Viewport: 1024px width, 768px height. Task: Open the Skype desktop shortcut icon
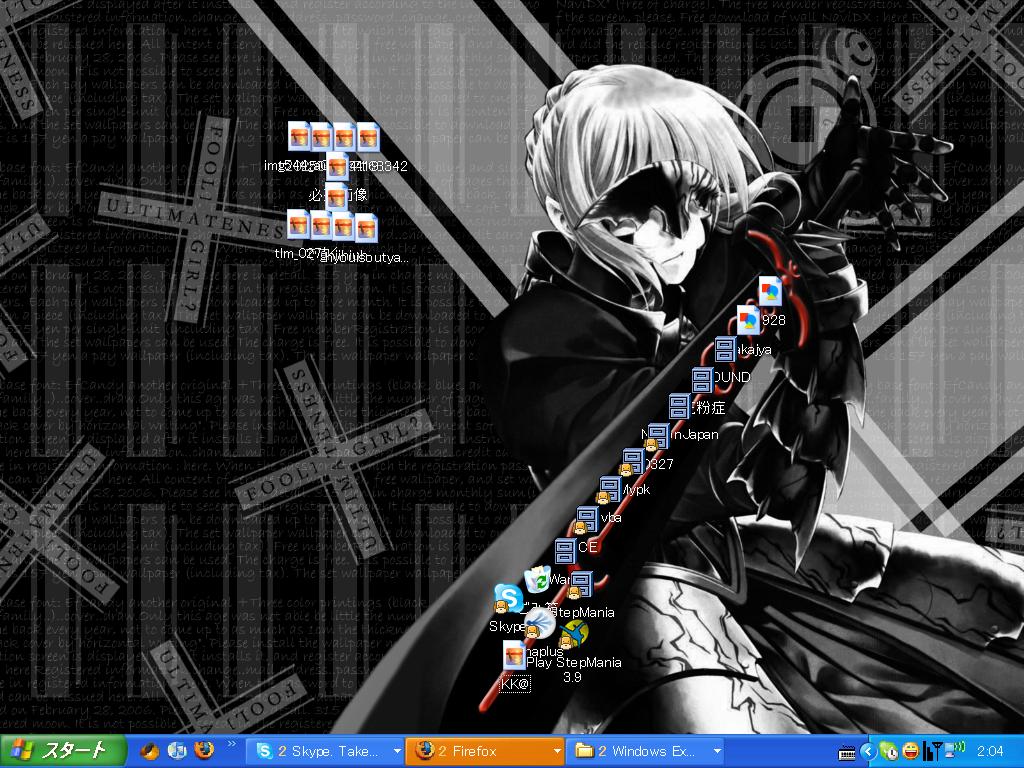coord(507,598)
